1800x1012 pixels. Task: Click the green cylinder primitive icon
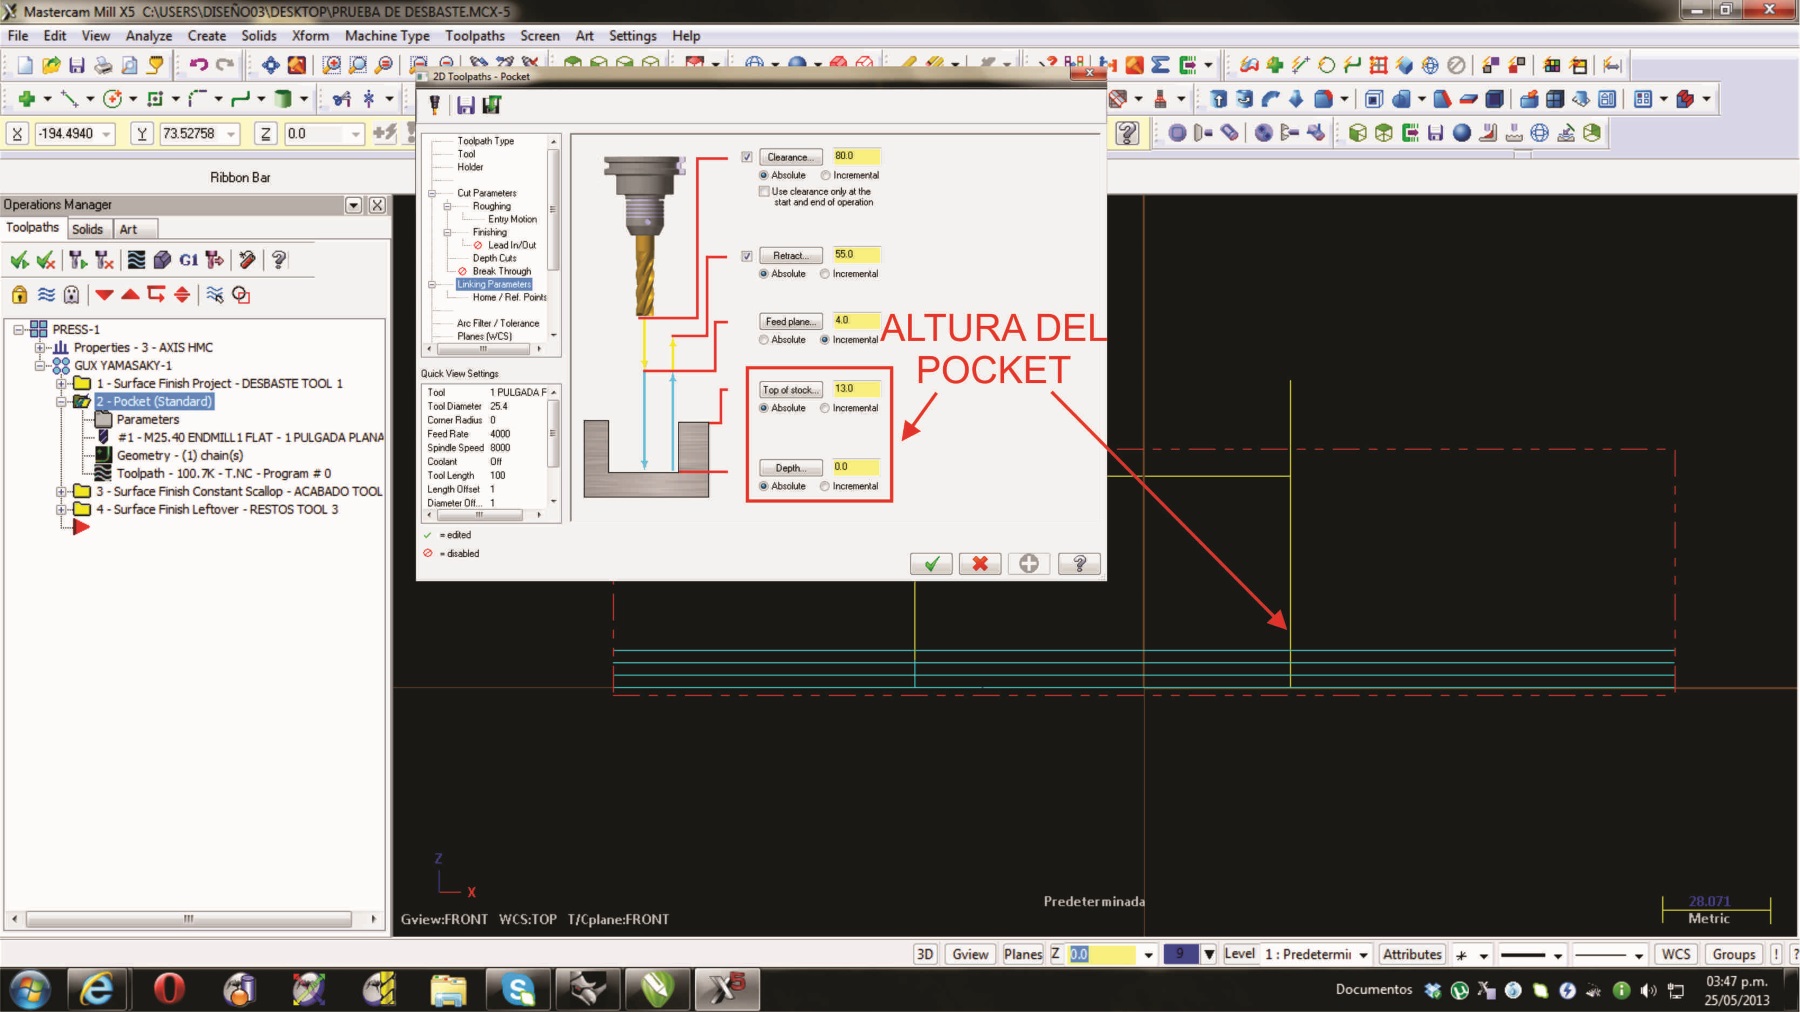pos(283,99)
